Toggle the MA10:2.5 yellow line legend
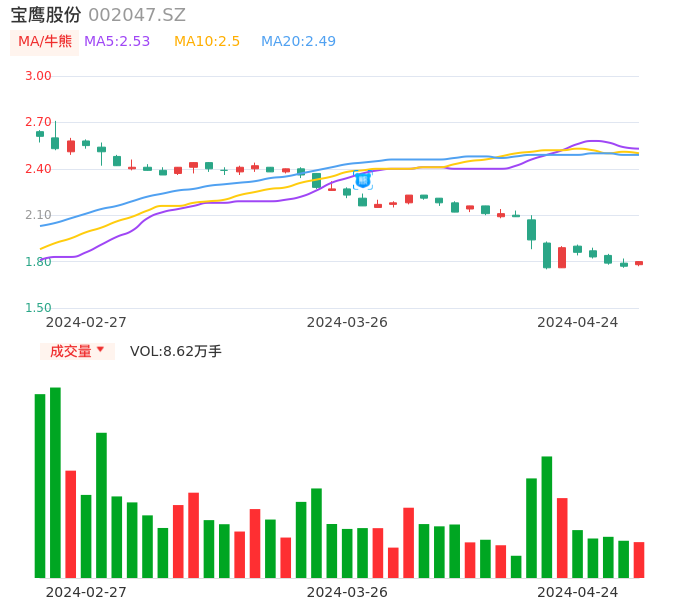Viewport: 686px width, 606px height. [207, 42]
